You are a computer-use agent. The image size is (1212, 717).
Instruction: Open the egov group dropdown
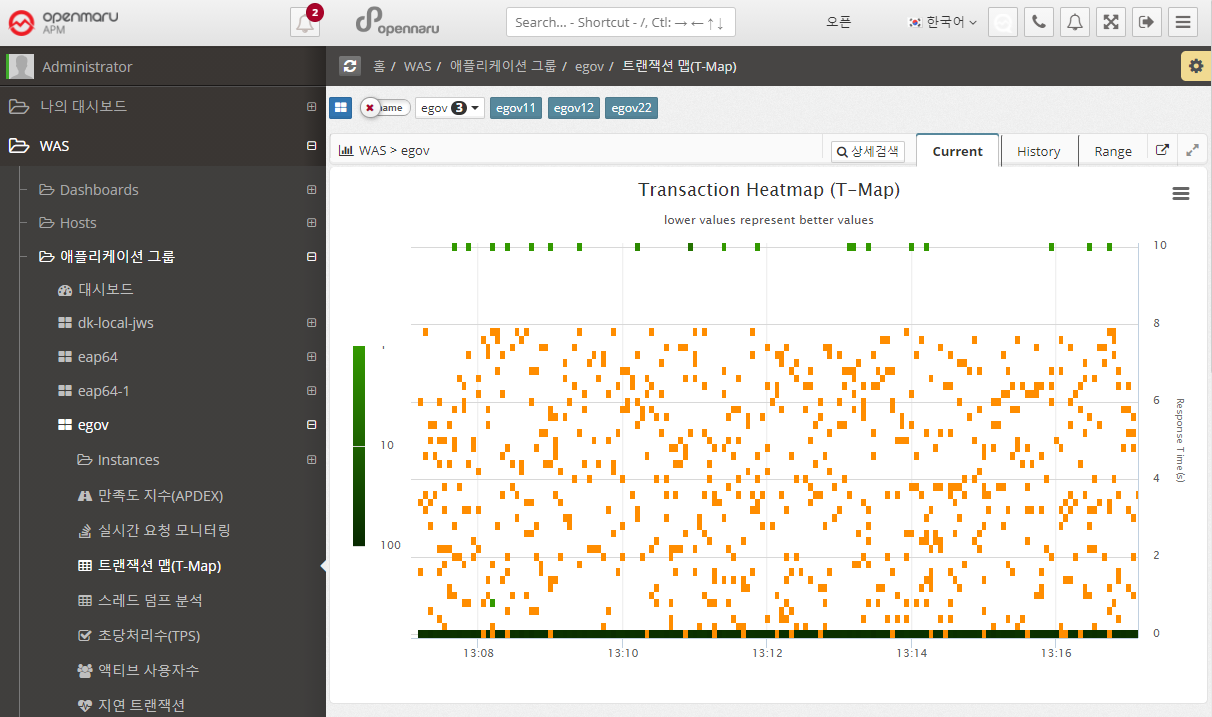point(450,108)
